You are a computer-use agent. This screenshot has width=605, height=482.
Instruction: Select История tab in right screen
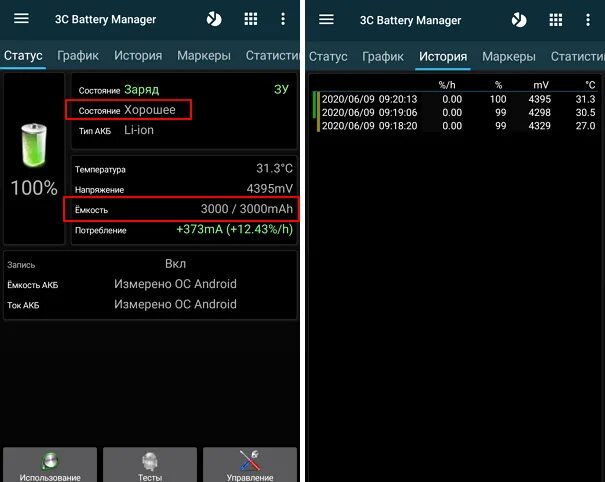tap(443, 57)
